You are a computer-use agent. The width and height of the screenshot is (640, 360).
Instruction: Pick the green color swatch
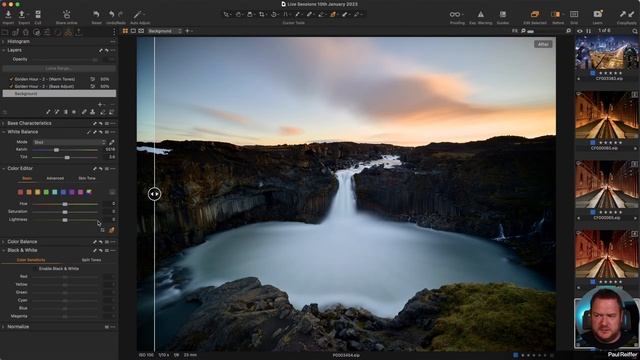click(x=46, y=192)
